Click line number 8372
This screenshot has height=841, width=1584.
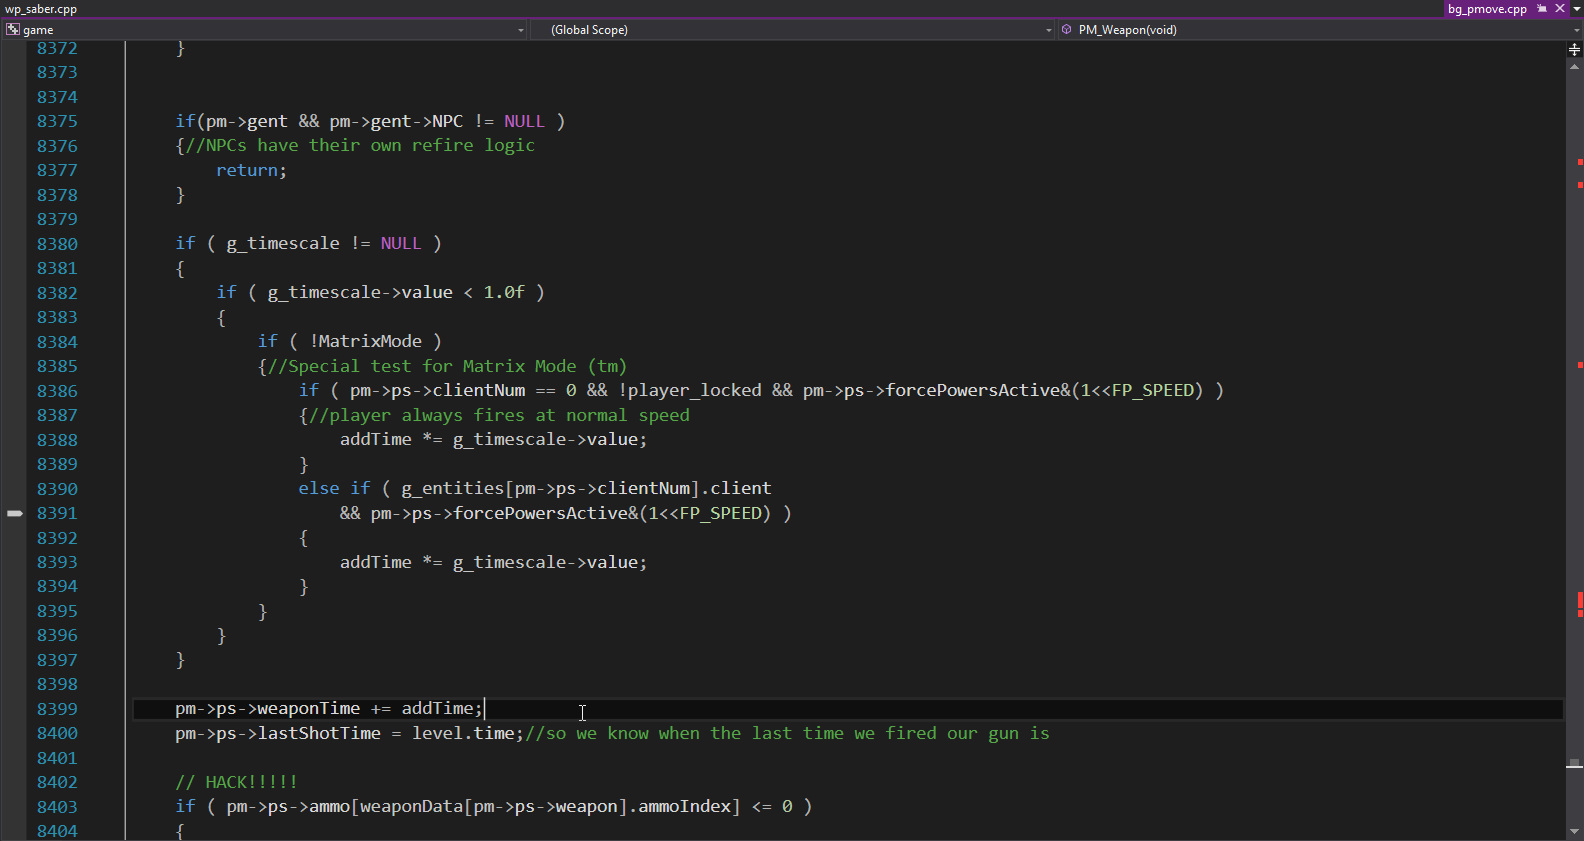57,48
